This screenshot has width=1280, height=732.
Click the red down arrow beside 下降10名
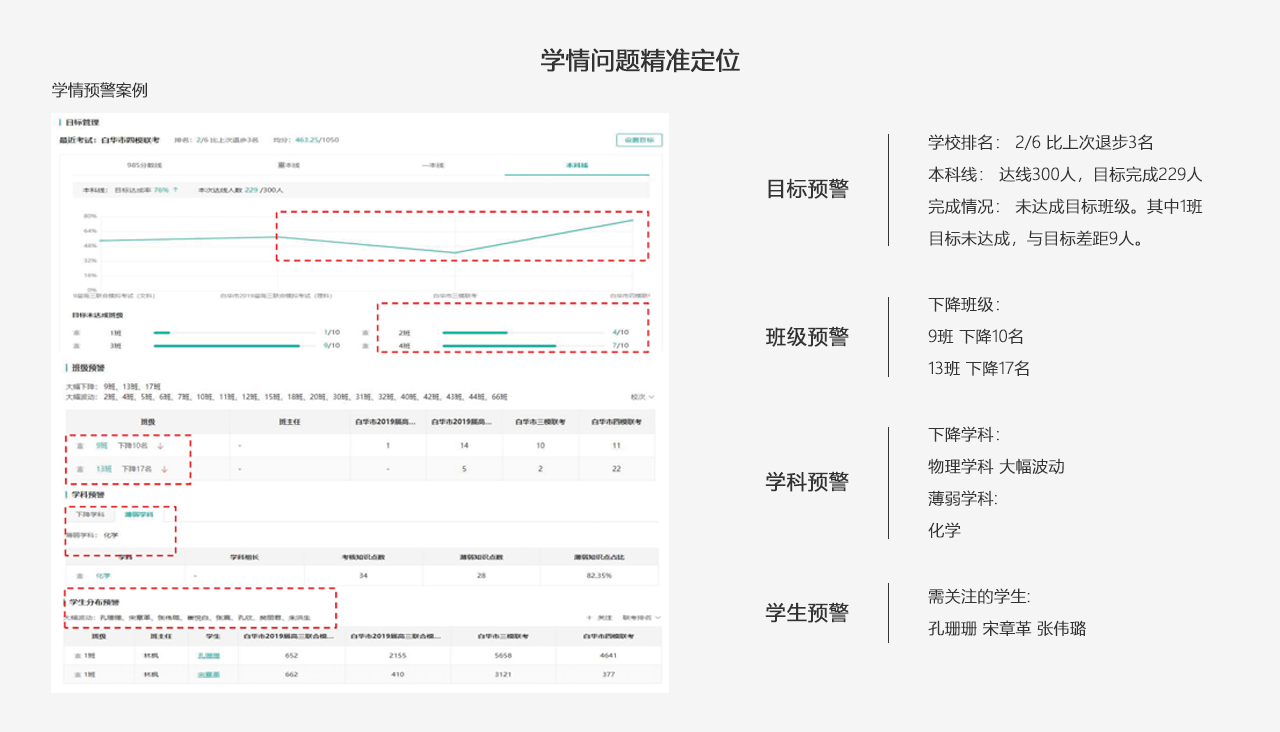click(x=160, y=446)
